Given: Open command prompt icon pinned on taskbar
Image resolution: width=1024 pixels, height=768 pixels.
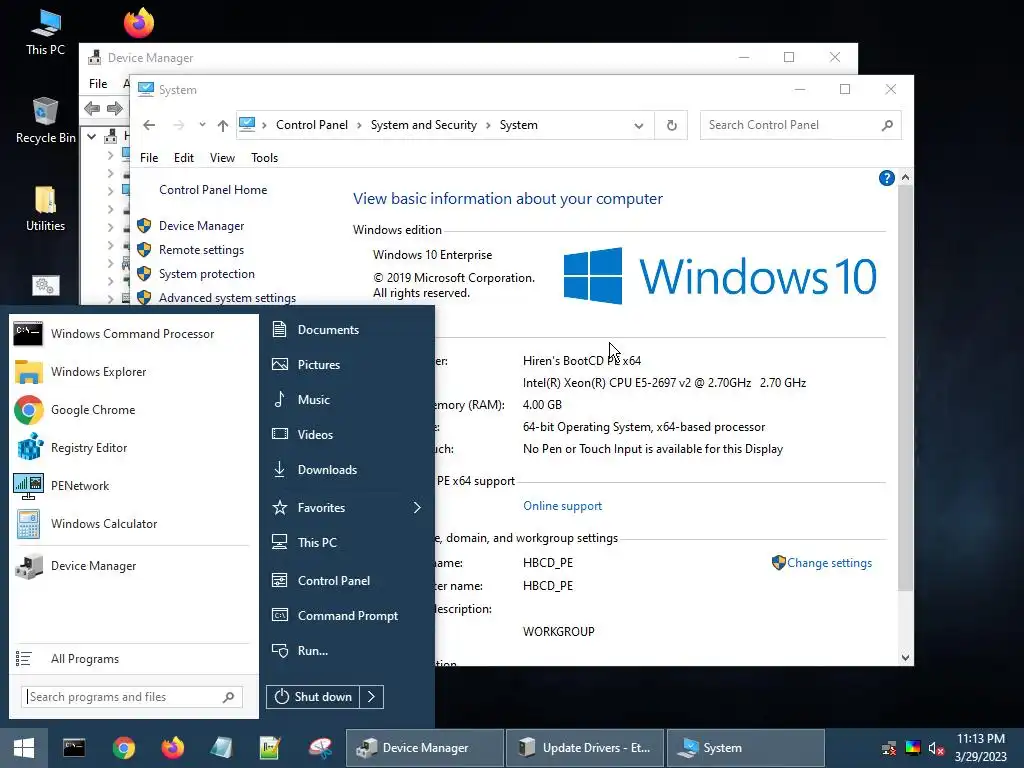Looking at the screenshot, I should pos(74,748).
